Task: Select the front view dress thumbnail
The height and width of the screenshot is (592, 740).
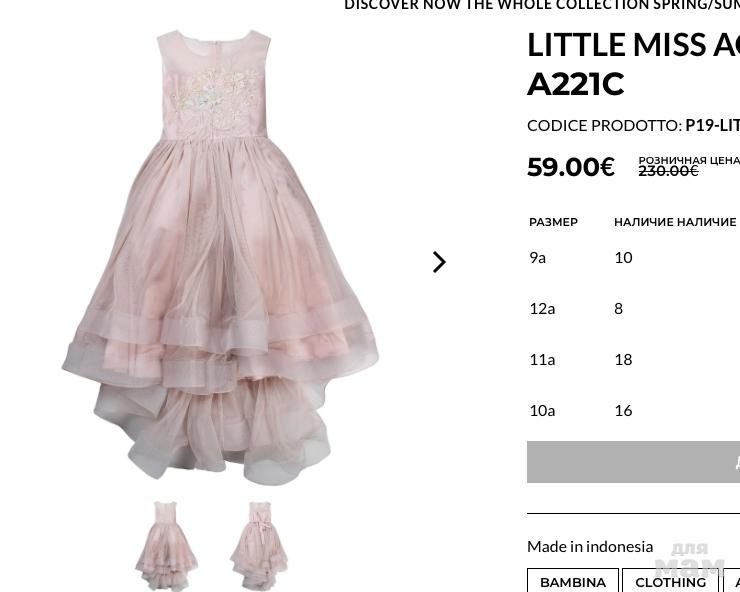Action: click(x=166, y=546)
